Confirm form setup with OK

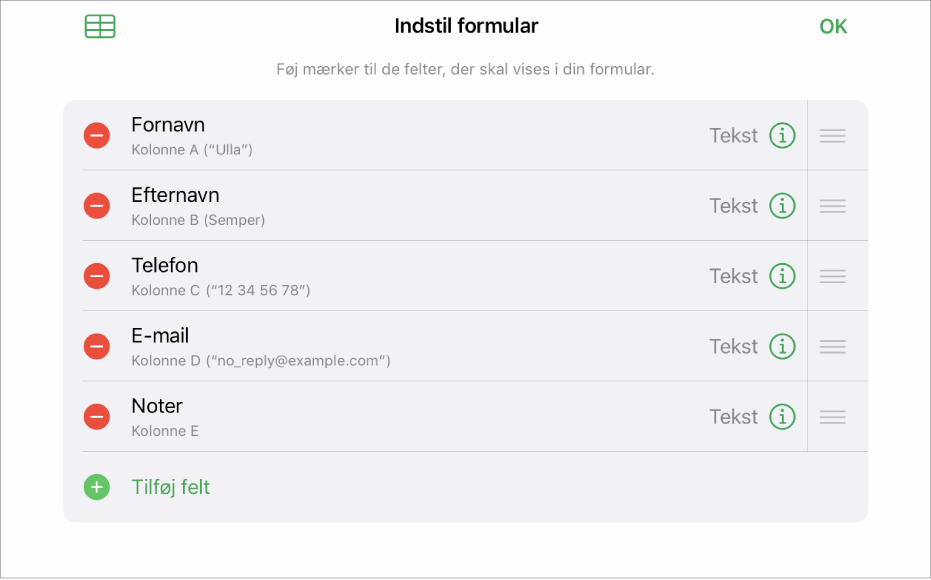click(833, 26)
